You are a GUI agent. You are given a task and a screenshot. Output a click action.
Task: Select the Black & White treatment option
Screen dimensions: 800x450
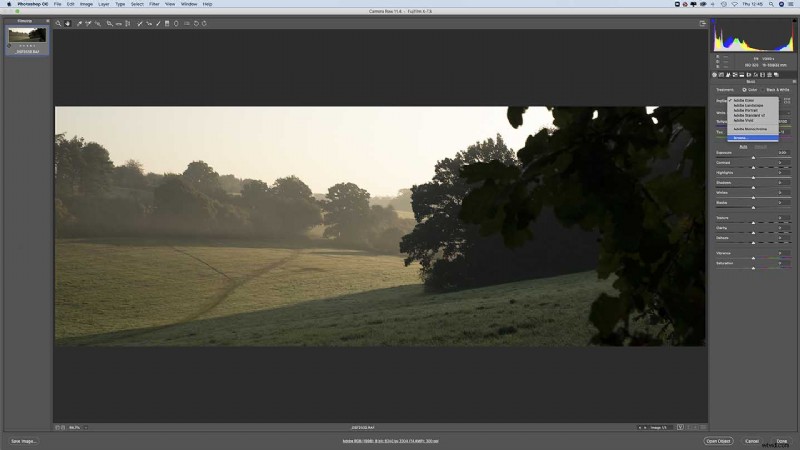click(776, 90)
